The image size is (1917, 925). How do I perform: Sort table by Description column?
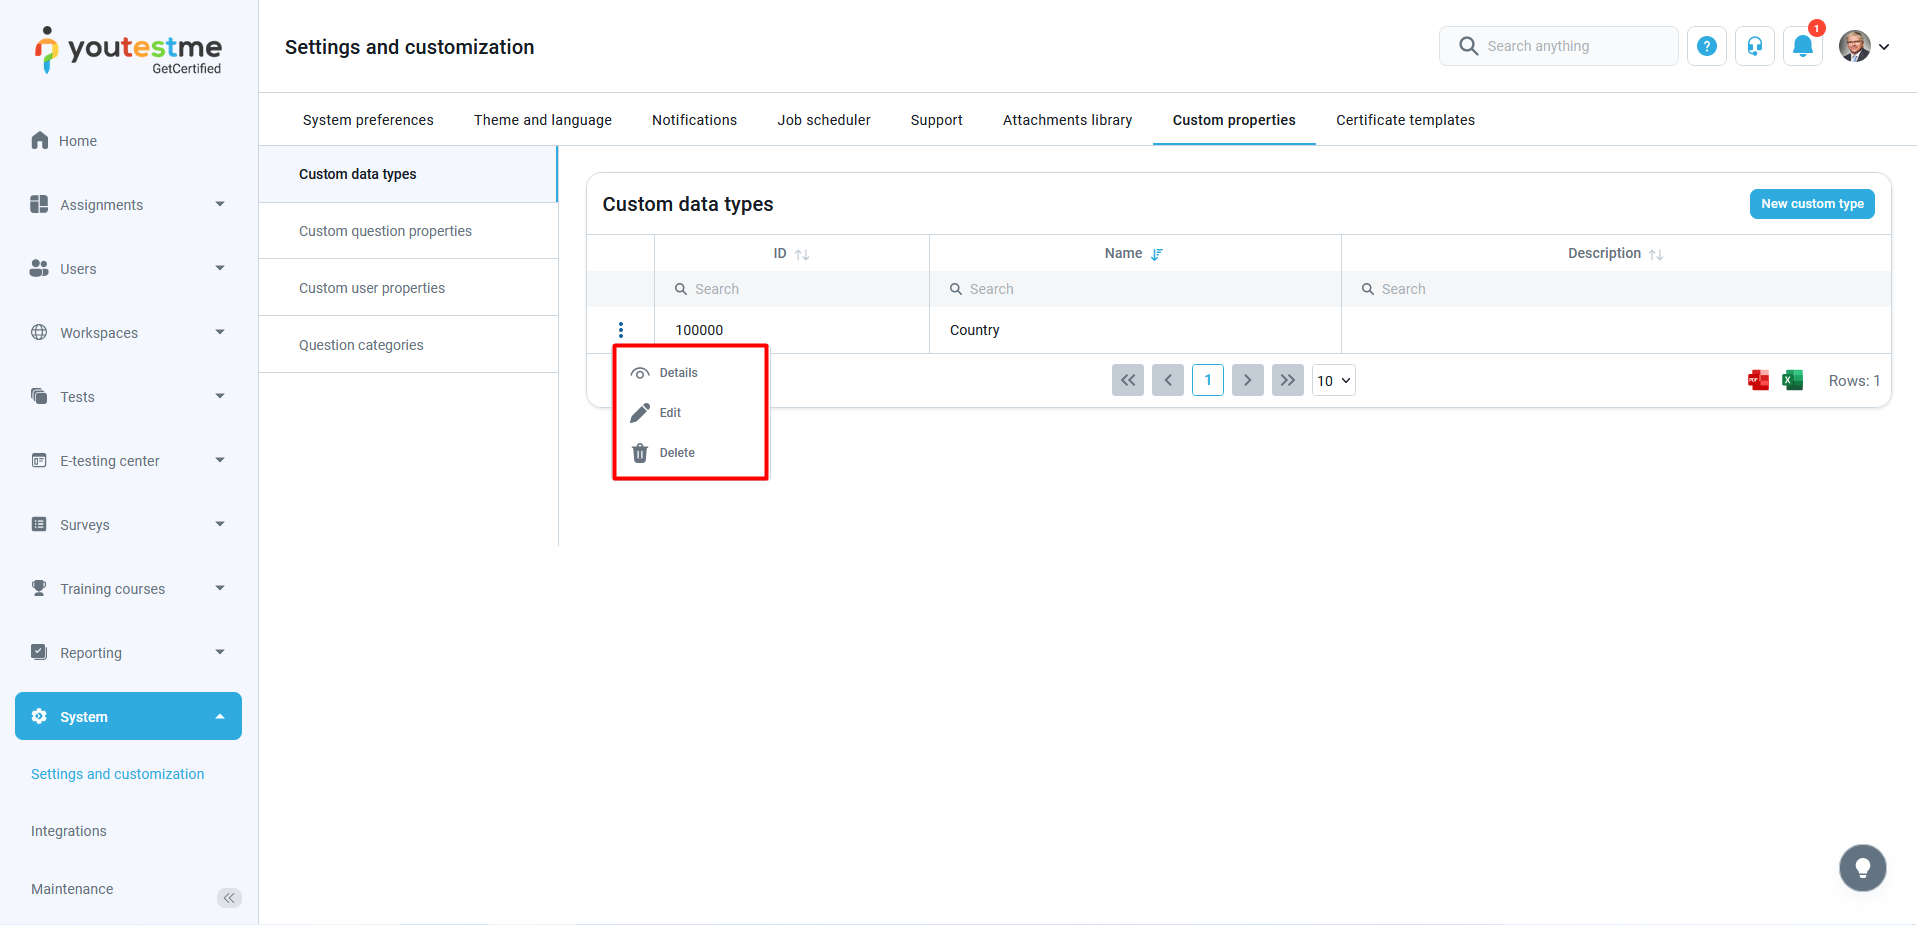[1656, 254]
